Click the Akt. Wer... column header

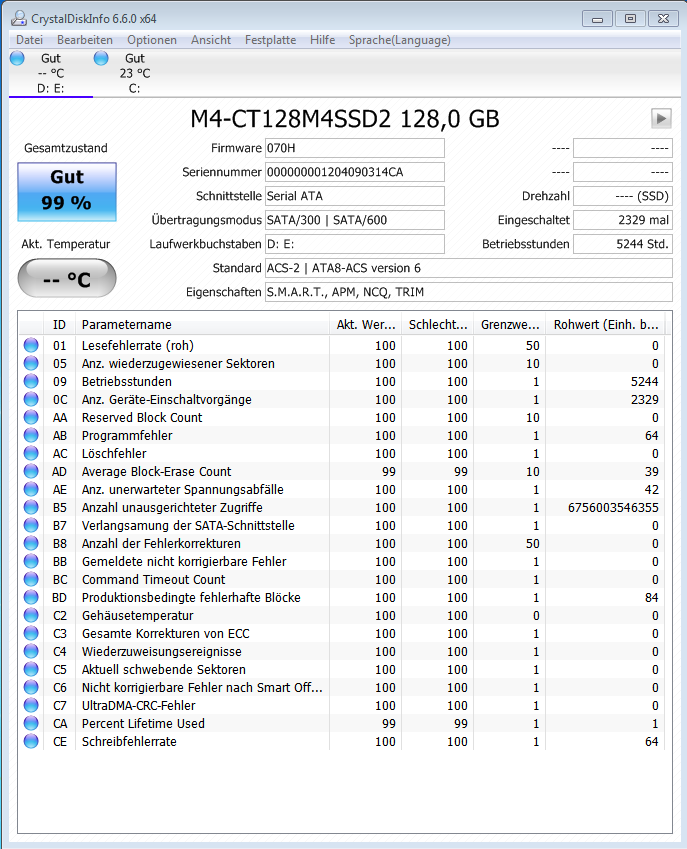click(365, 324)
